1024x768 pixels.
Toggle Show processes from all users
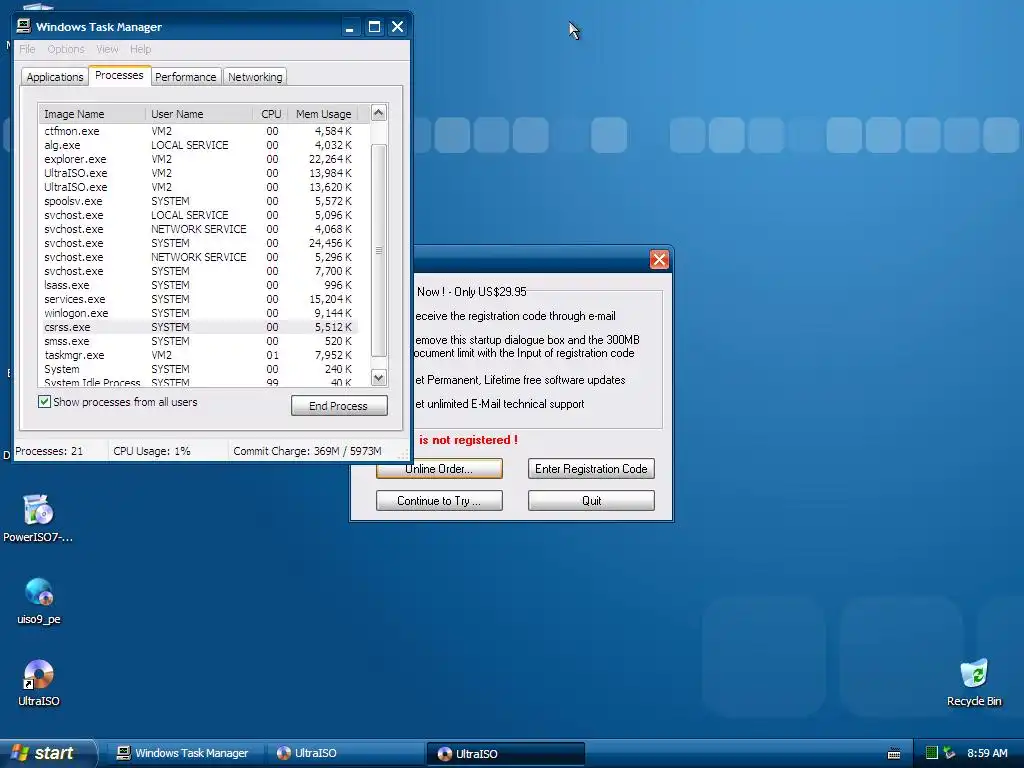point(44,402)
